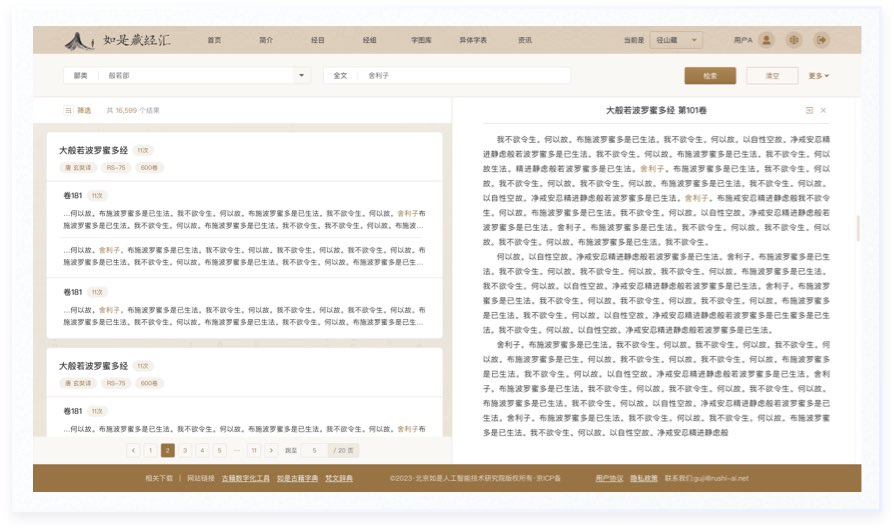The width and height of the screenshot is (894, 530).
Task: Click the 清空 clear button
Action: [770, 76]
